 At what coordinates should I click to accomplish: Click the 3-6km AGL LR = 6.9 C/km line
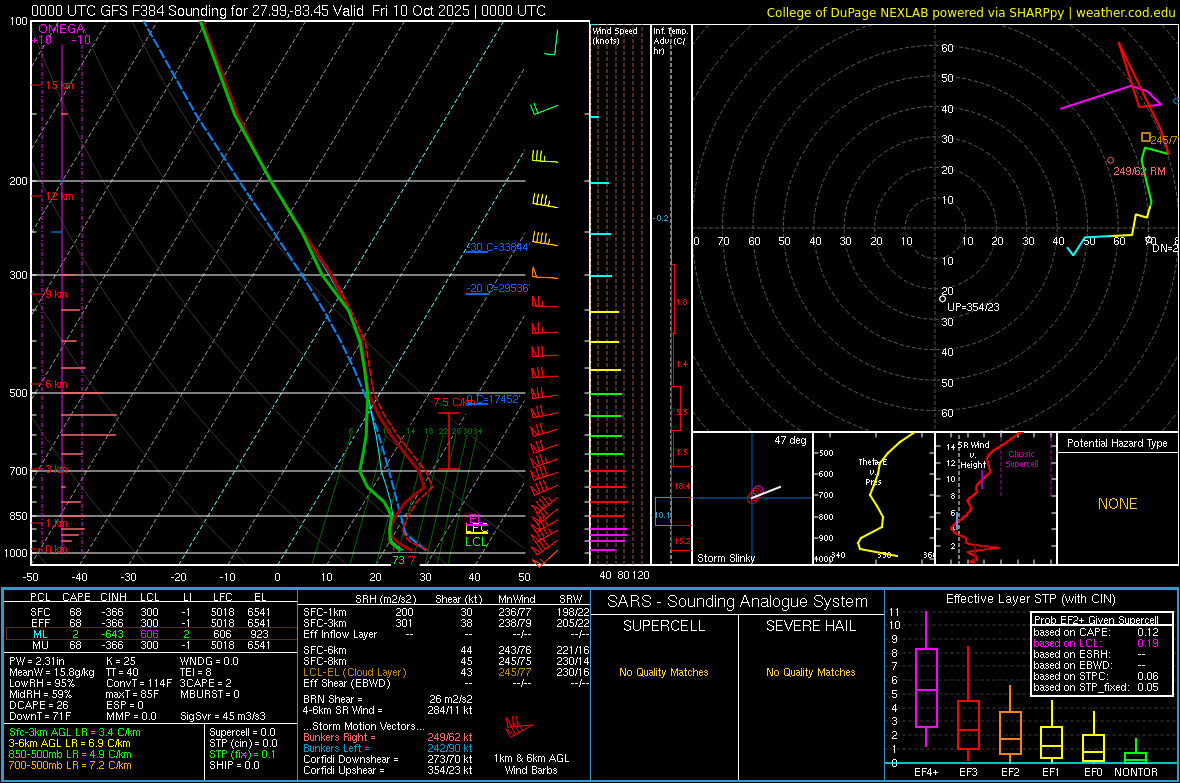coord(71,743)
